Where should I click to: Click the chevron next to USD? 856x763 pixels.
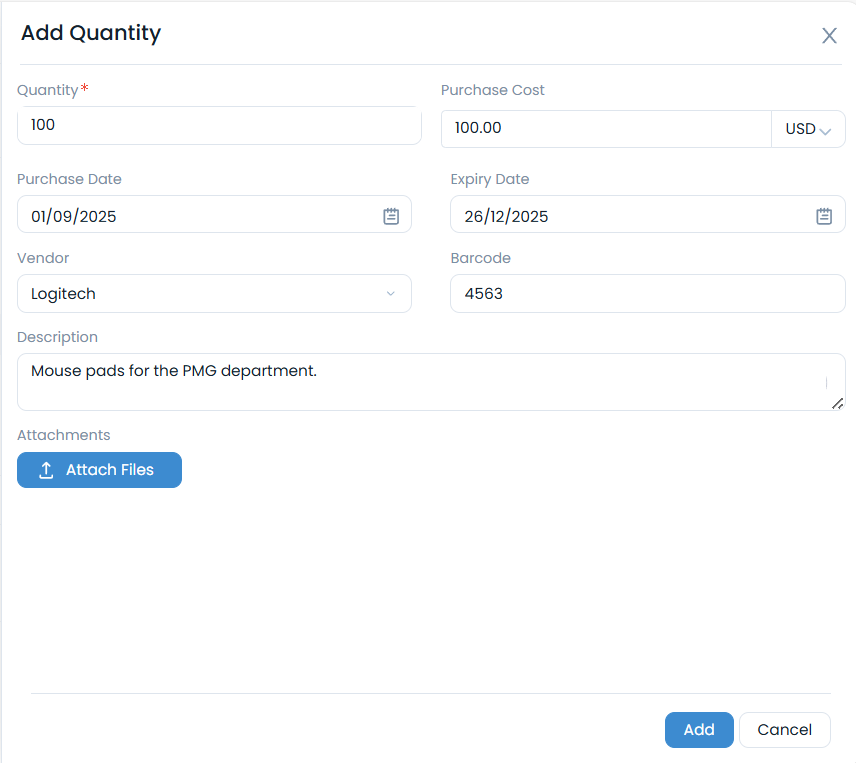coord(826,129)
